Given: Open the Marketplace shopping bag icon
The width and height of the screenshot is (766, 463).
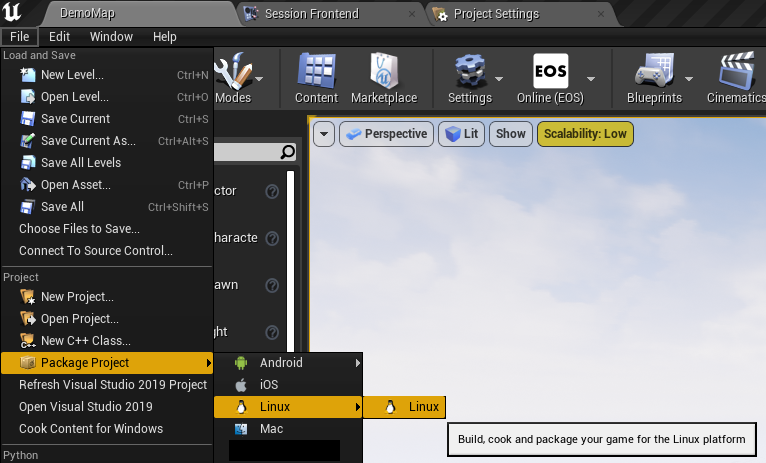Looking at the screenshot, I should tap(384, 71).
